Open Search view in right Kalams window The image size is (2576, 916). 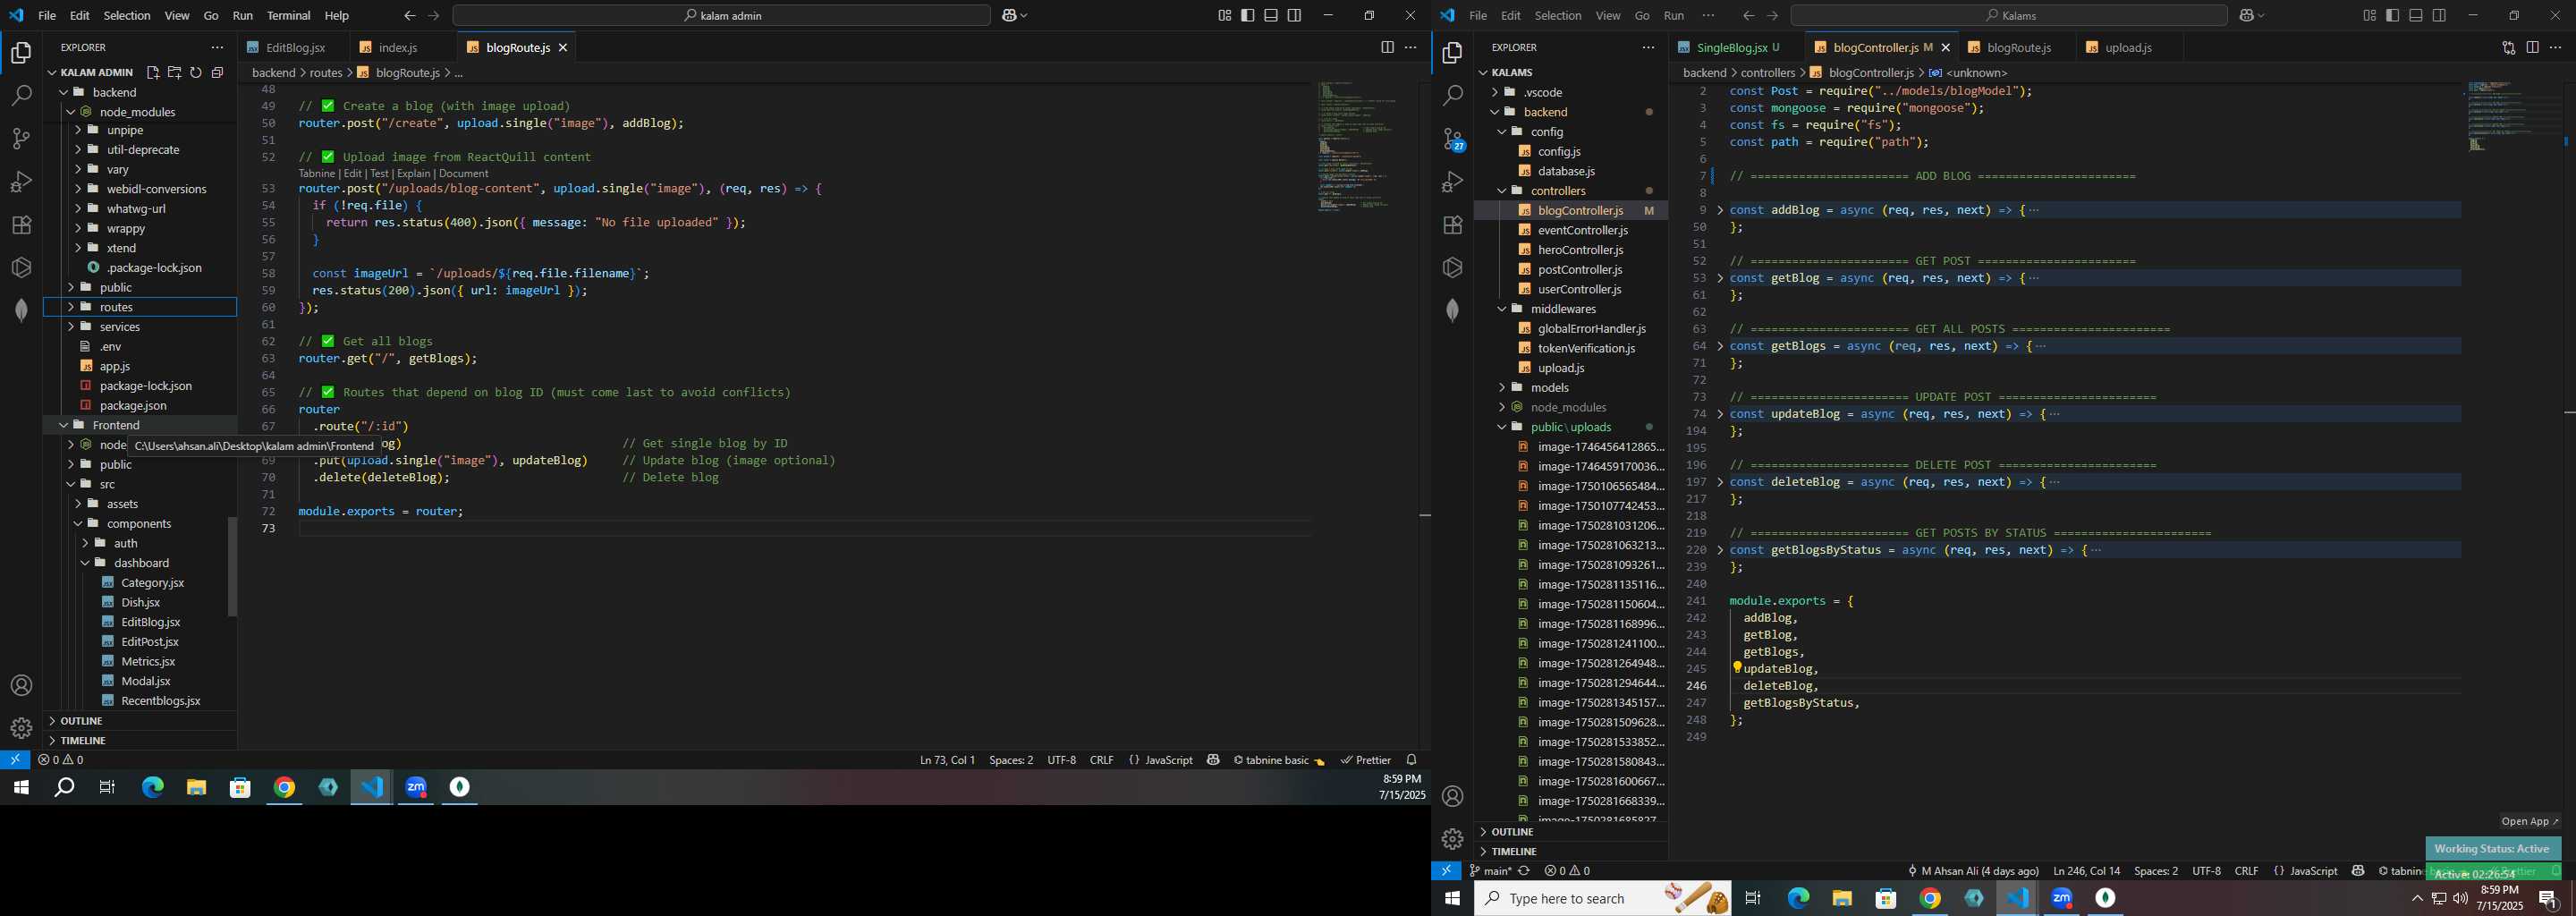[1453, 96]
